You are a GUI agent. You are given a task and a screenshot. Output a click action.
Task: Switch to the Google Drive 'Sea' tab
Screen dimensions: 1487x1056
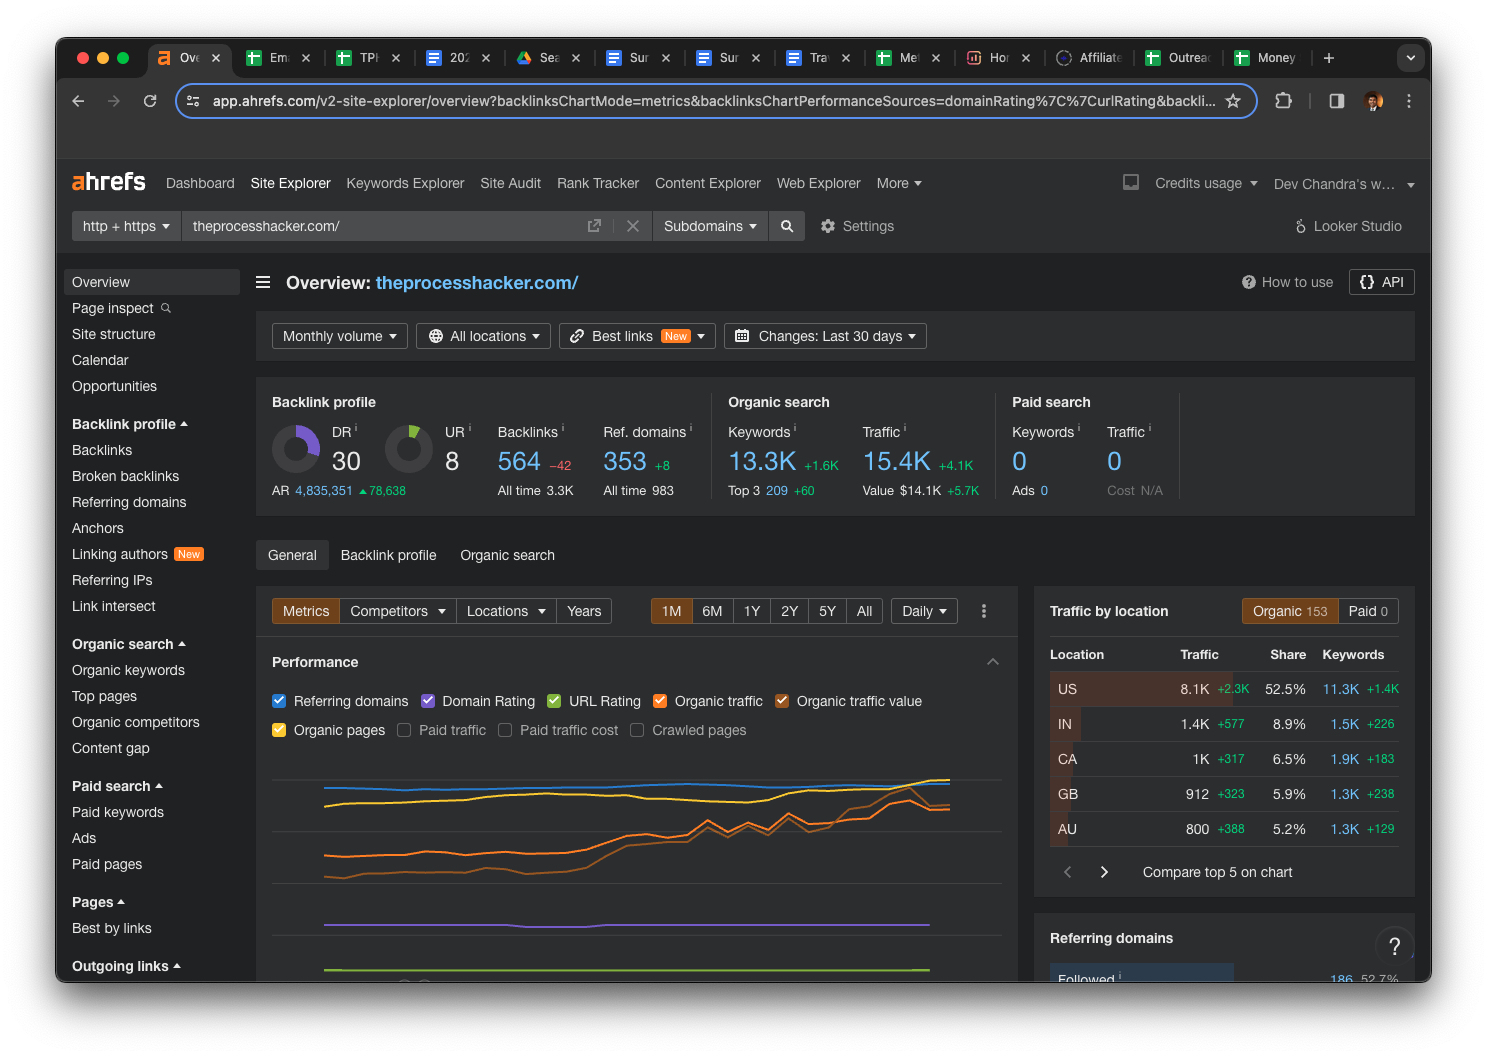click(x=548, y=58)
